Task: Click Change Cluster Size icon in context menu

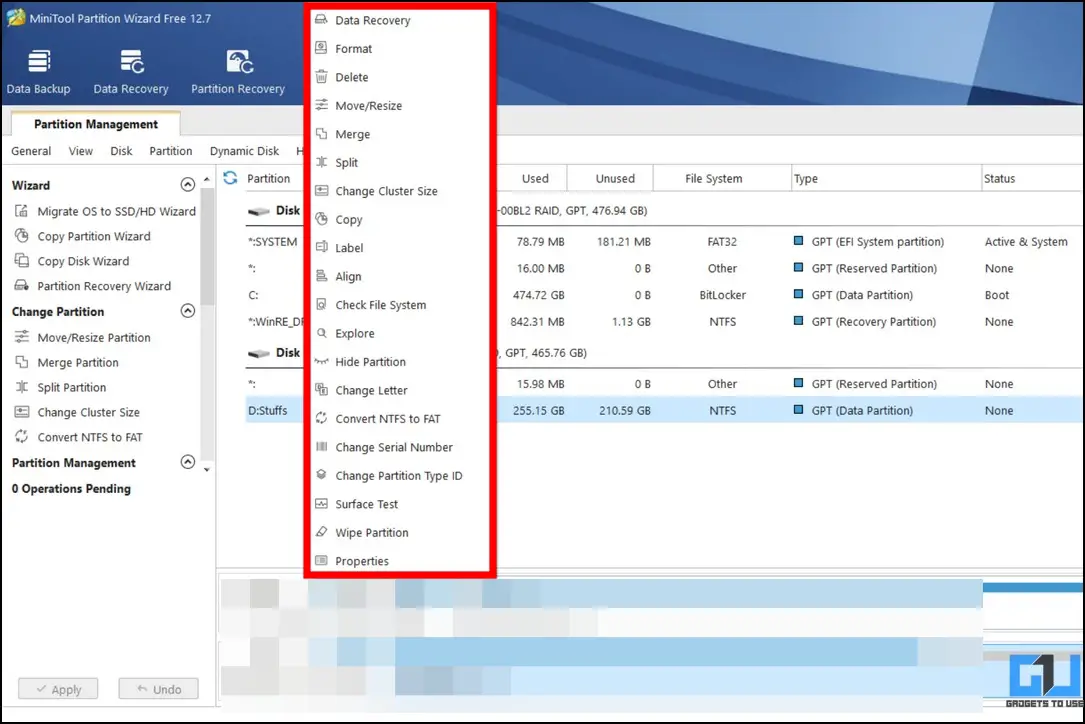Action: 321,190
